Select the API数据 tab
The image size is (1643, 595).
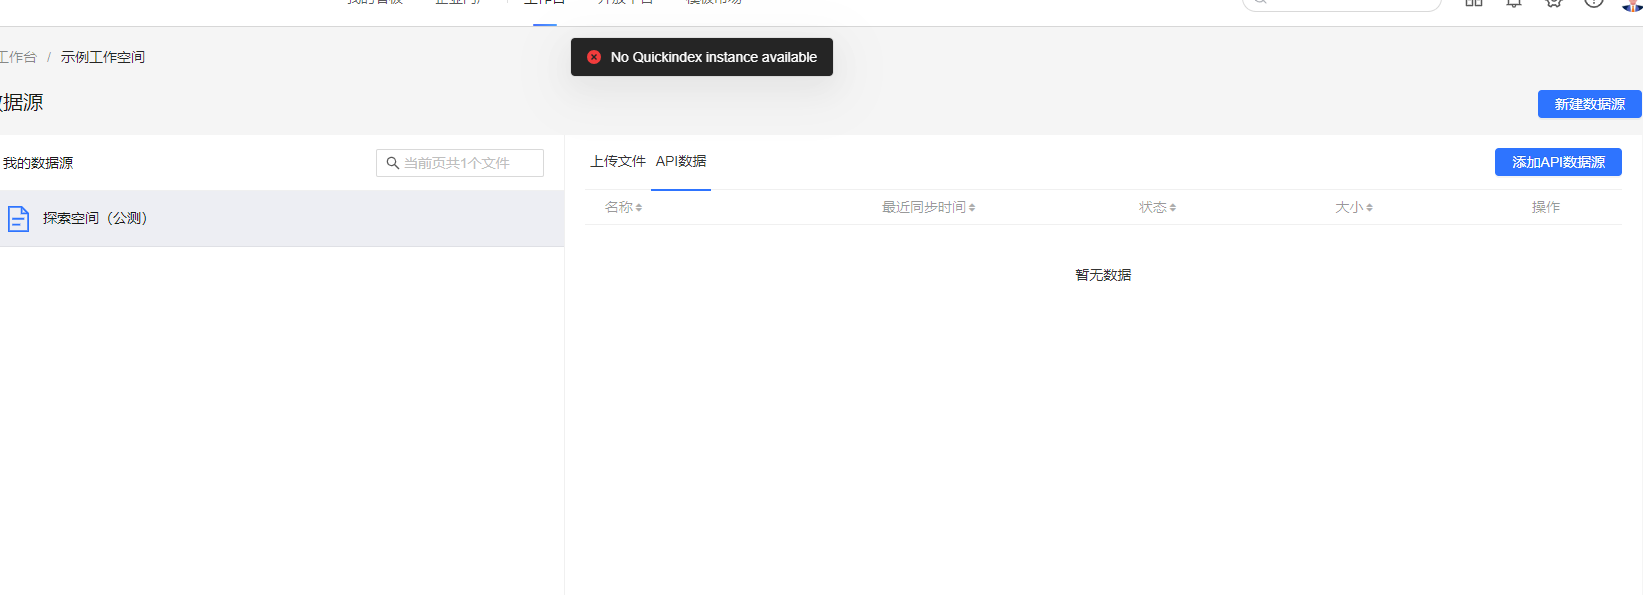click(681, 161)
